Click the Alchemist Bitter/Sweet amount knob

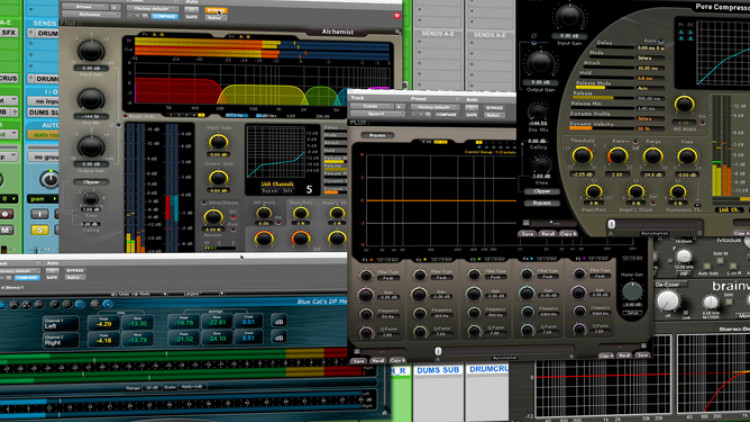coord(213,217)
